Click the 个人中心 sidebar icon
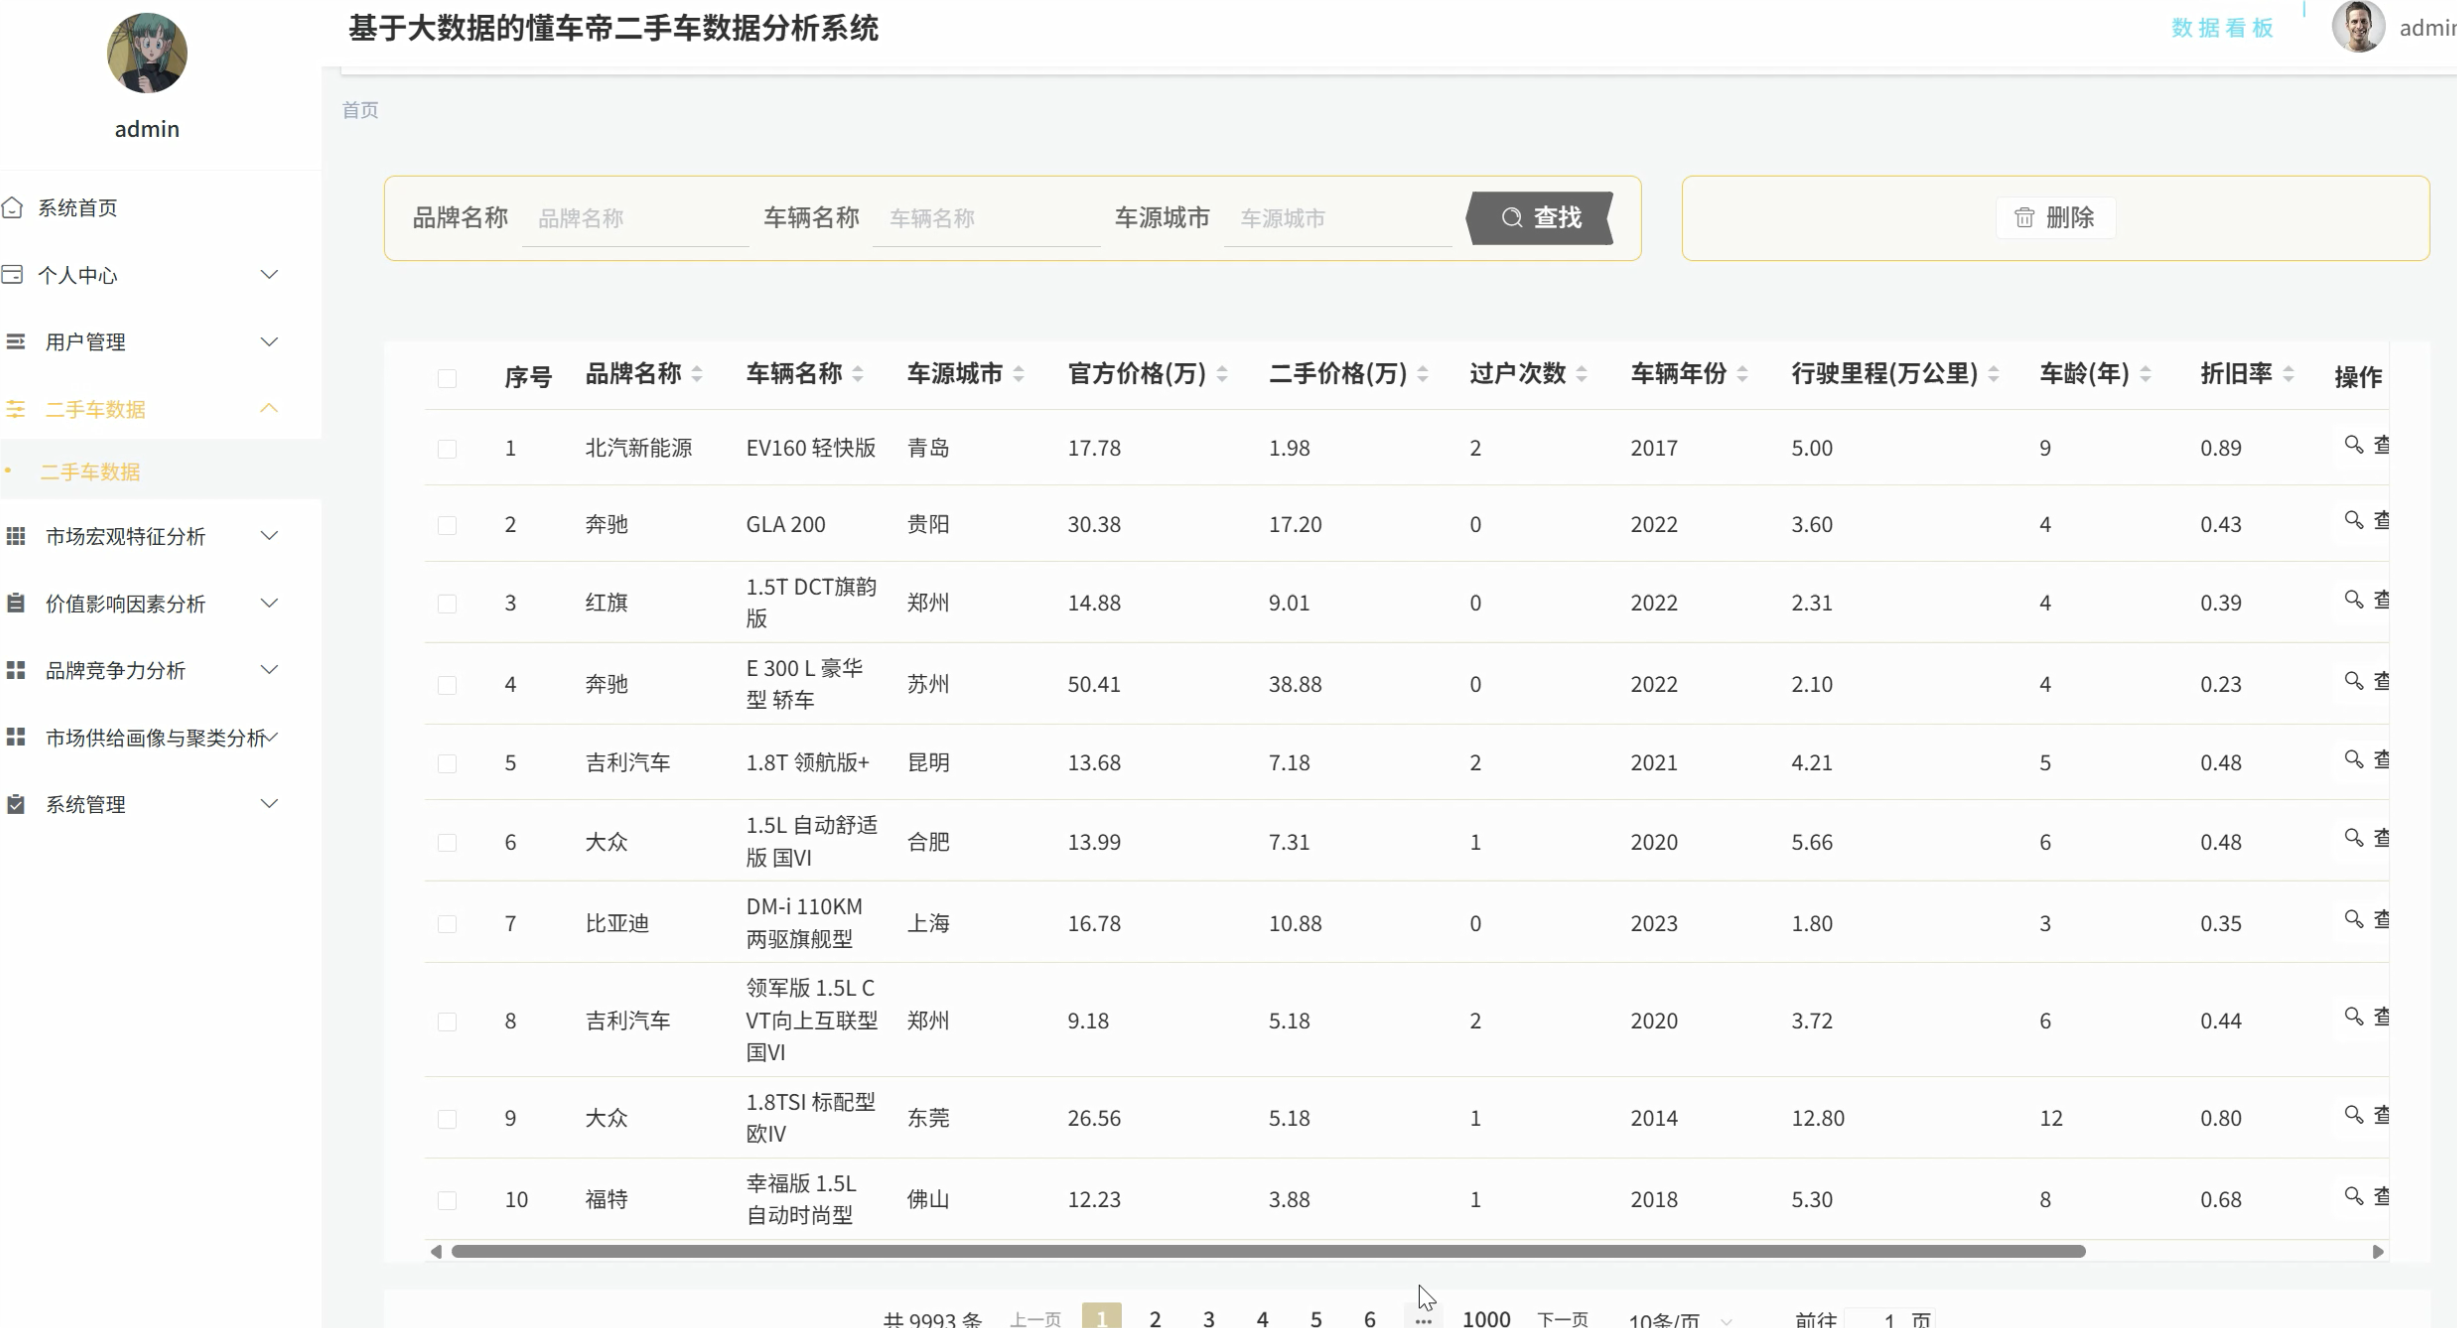Image resolution: width=2457 pixels, height=1328 pixels. 12,274
